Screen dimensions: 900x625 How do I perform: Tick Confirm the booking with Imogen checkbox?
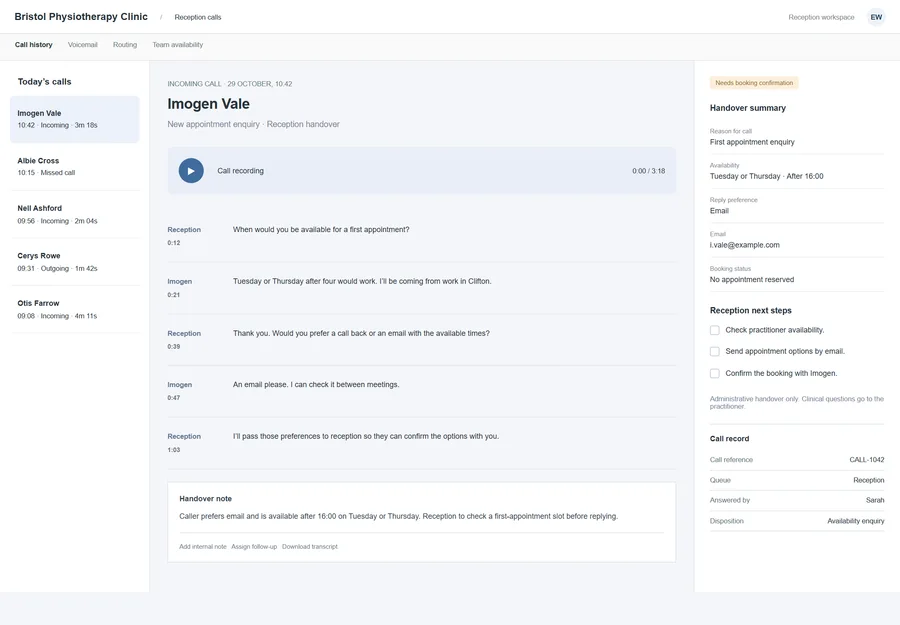pyautogui.click(x=715, y=374)
